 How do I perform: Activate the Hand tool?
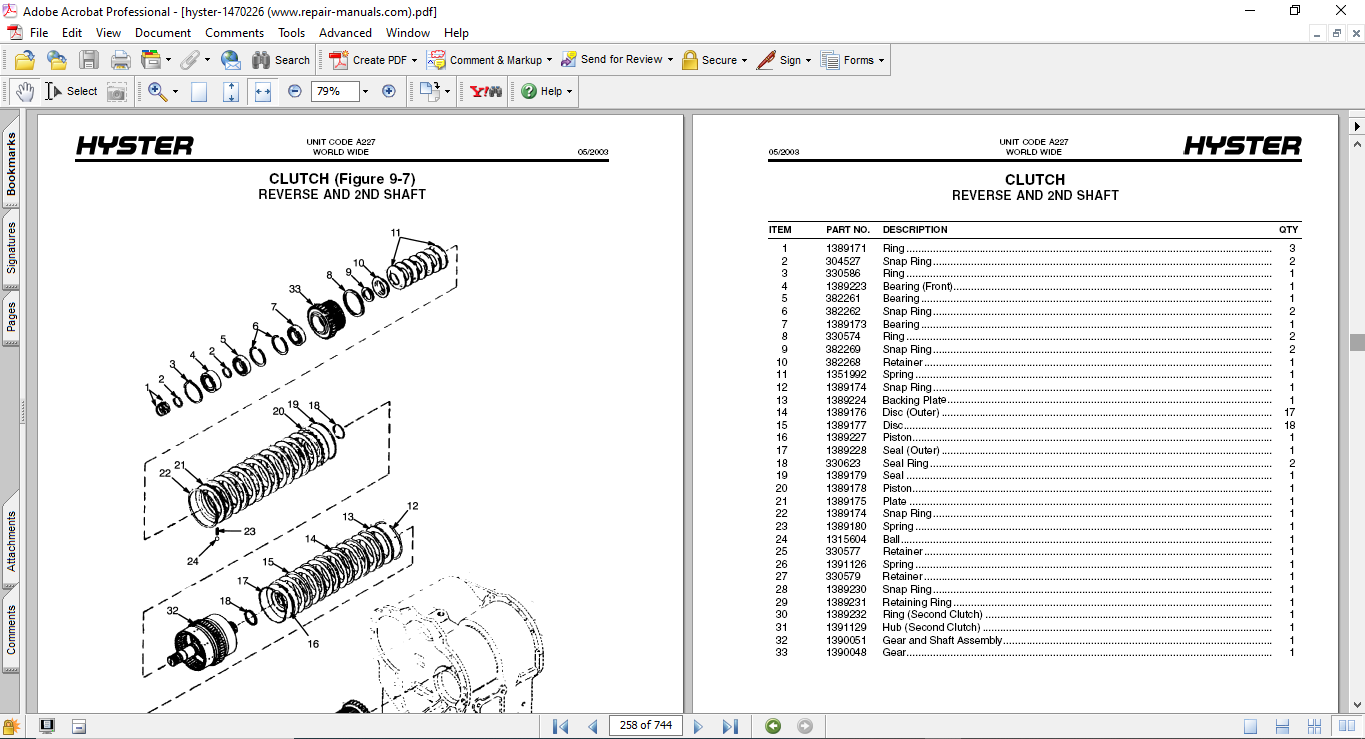(x=25, y=91)
